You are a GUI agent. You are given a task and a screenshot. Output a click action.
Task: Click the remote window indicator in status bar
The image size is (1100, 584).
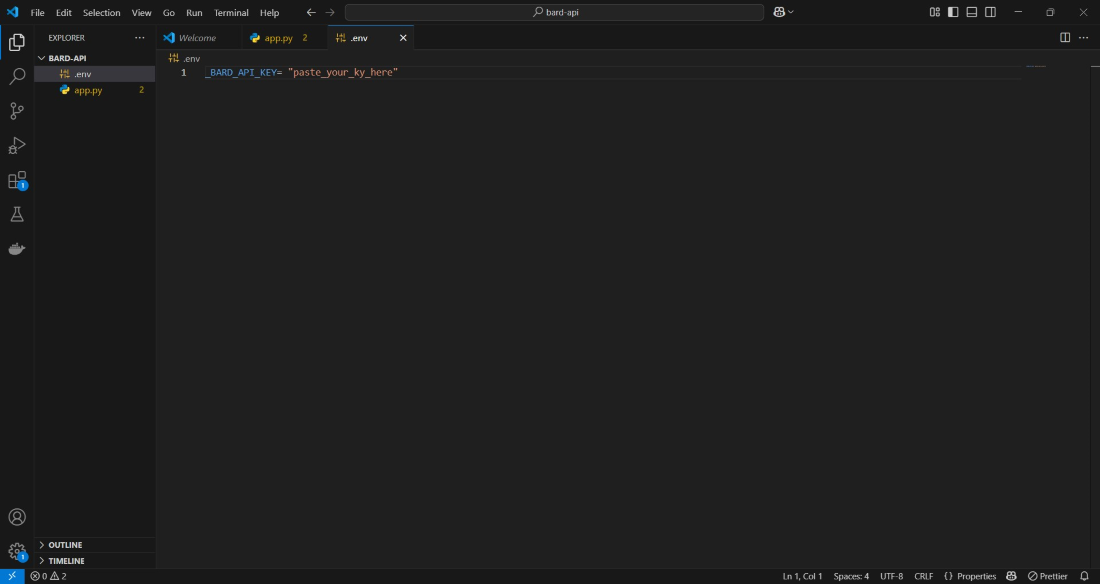(x=12, y=576)
